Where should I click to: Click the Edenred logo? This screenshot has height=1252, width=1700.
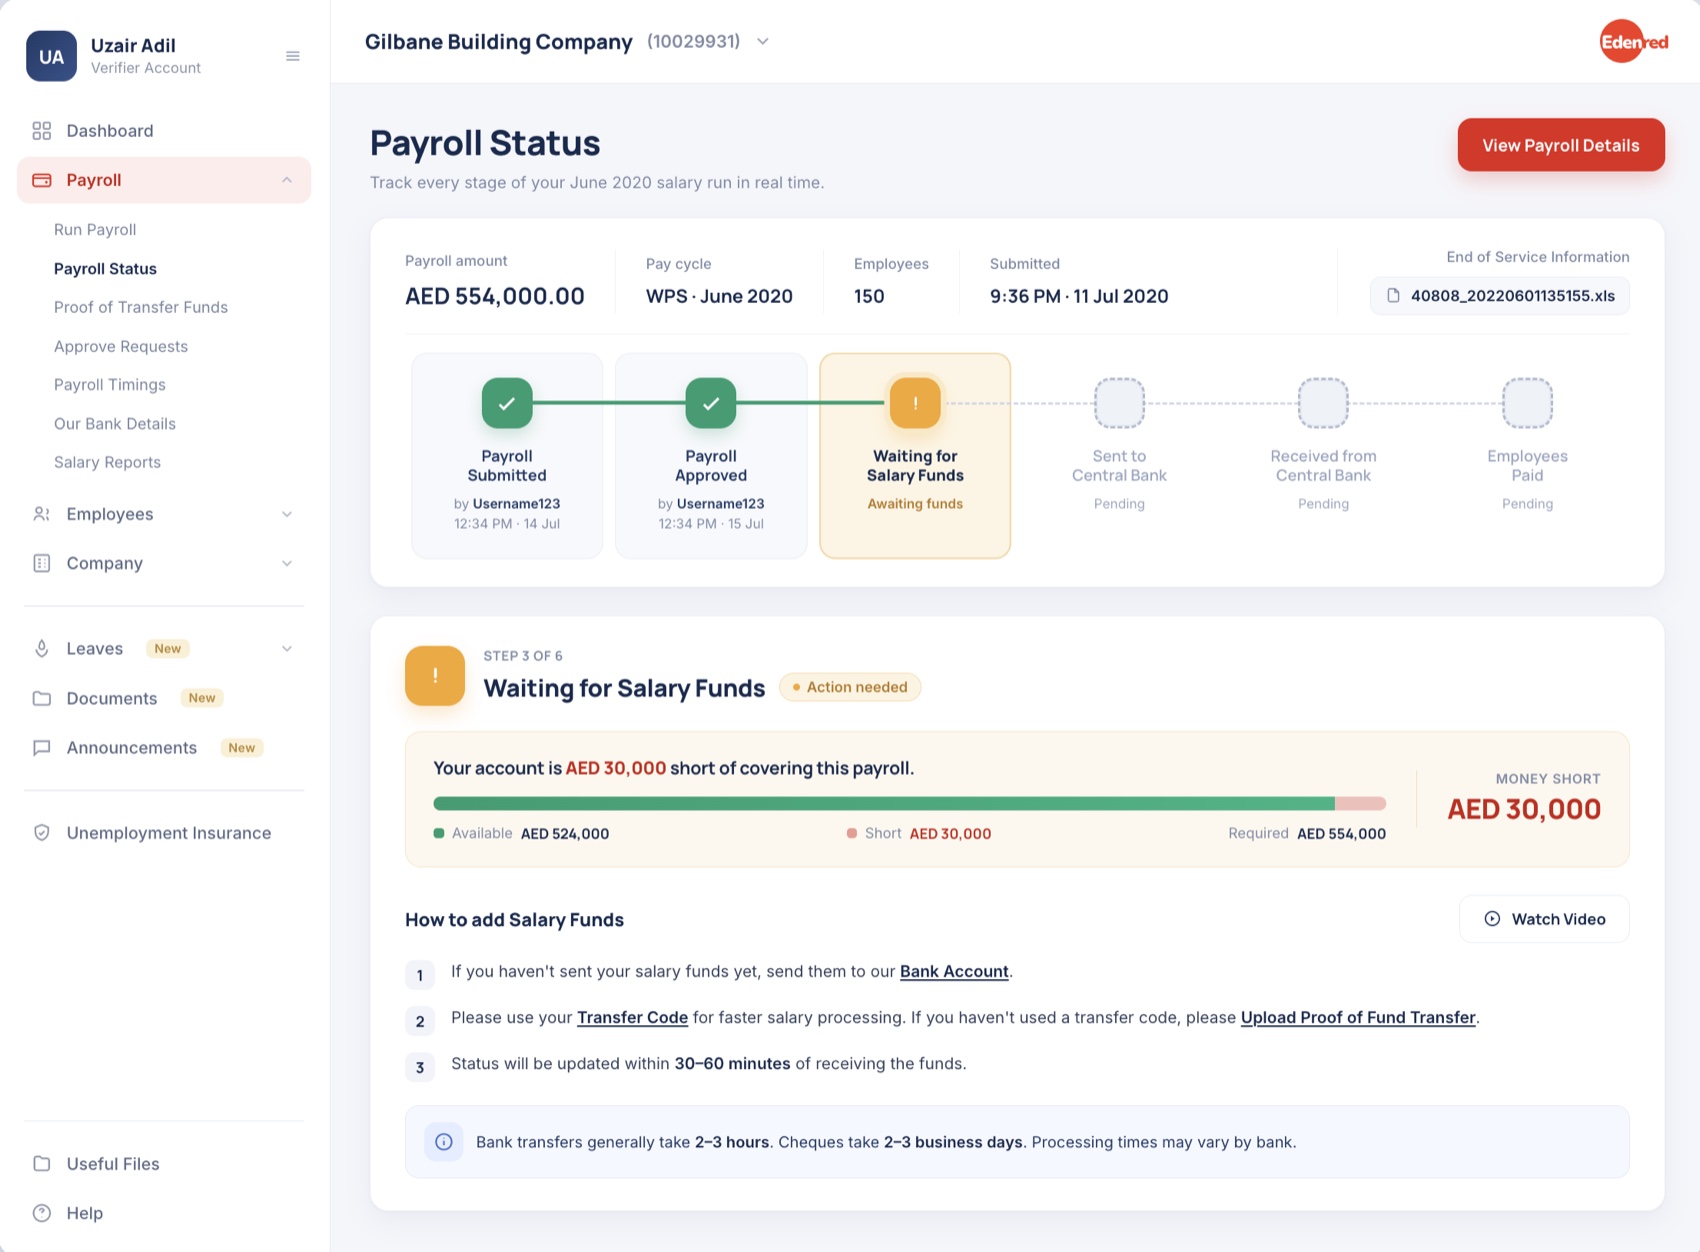pos(1633,42)
